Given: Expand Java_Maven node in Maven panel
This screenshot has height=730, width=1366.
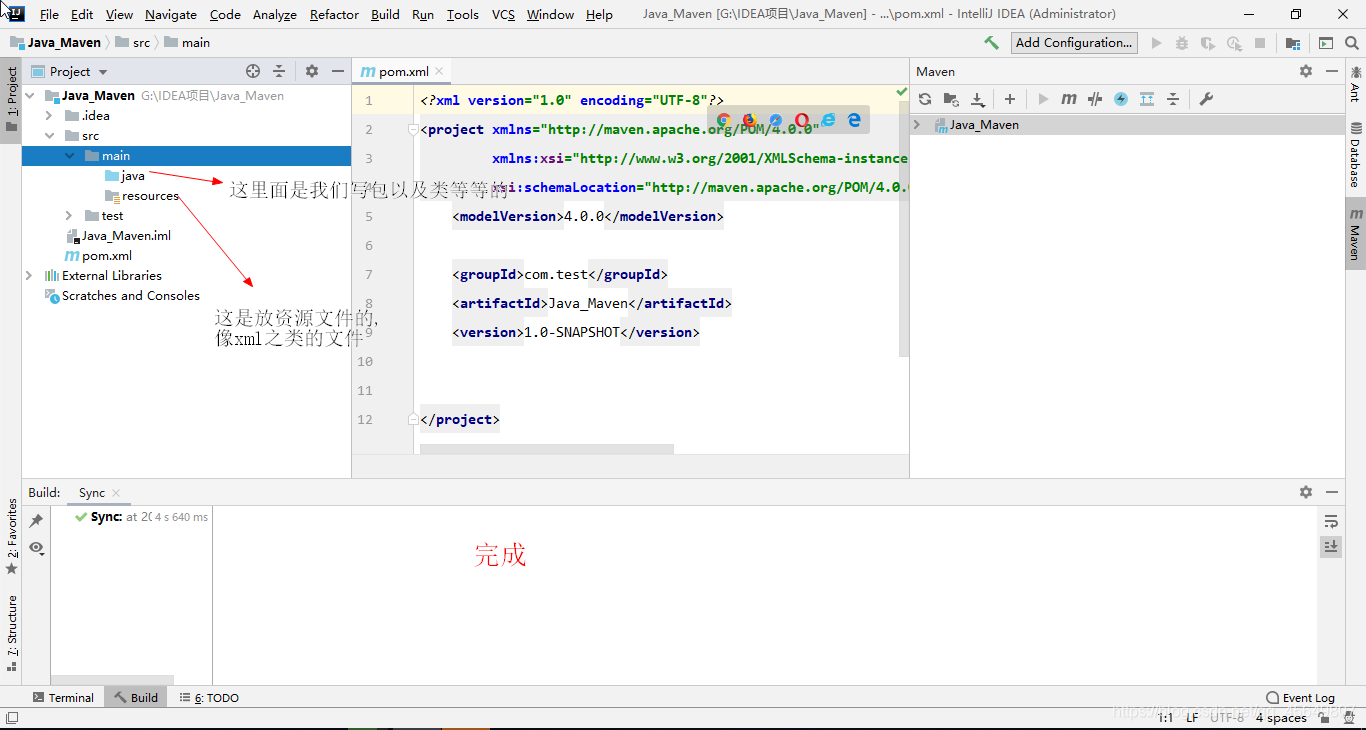Looking at the screenshot, I should pyautogui.click(x=918, y=125).
